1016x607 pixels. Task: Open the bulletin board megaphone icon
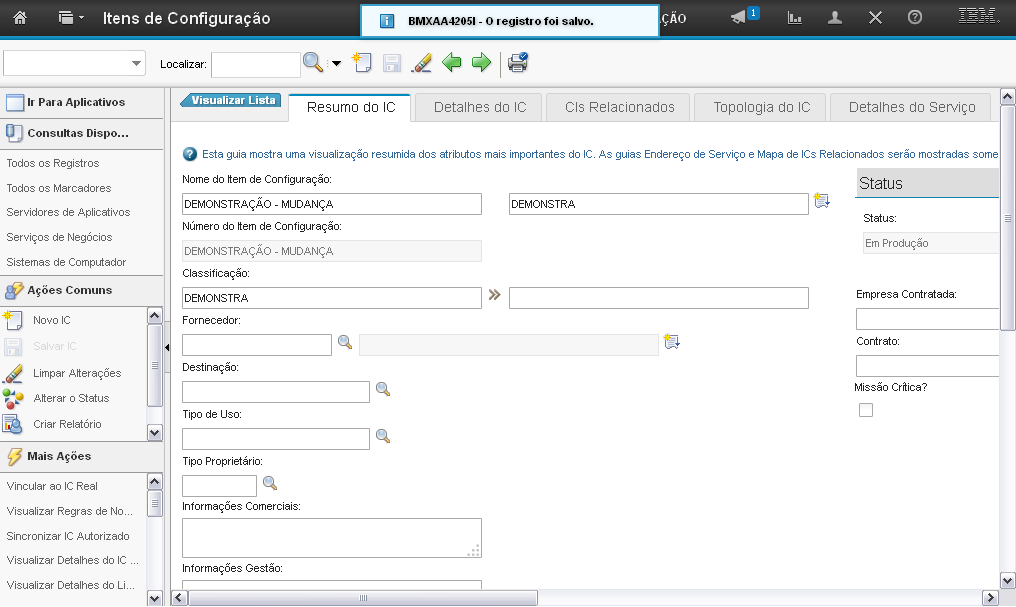739,18
